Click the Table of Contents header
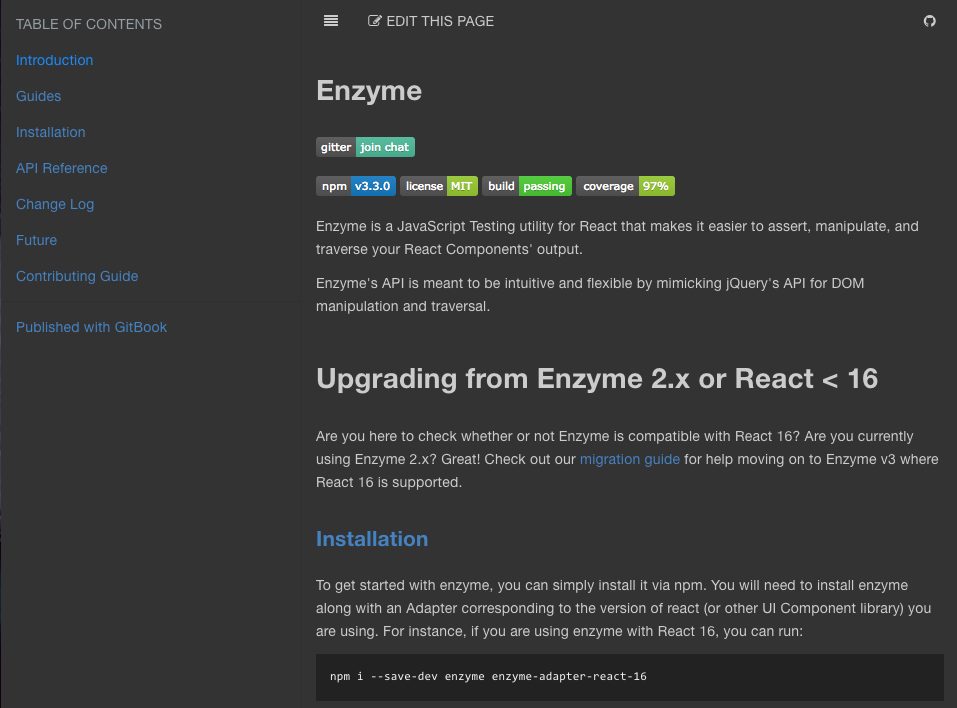 point(88,24)
